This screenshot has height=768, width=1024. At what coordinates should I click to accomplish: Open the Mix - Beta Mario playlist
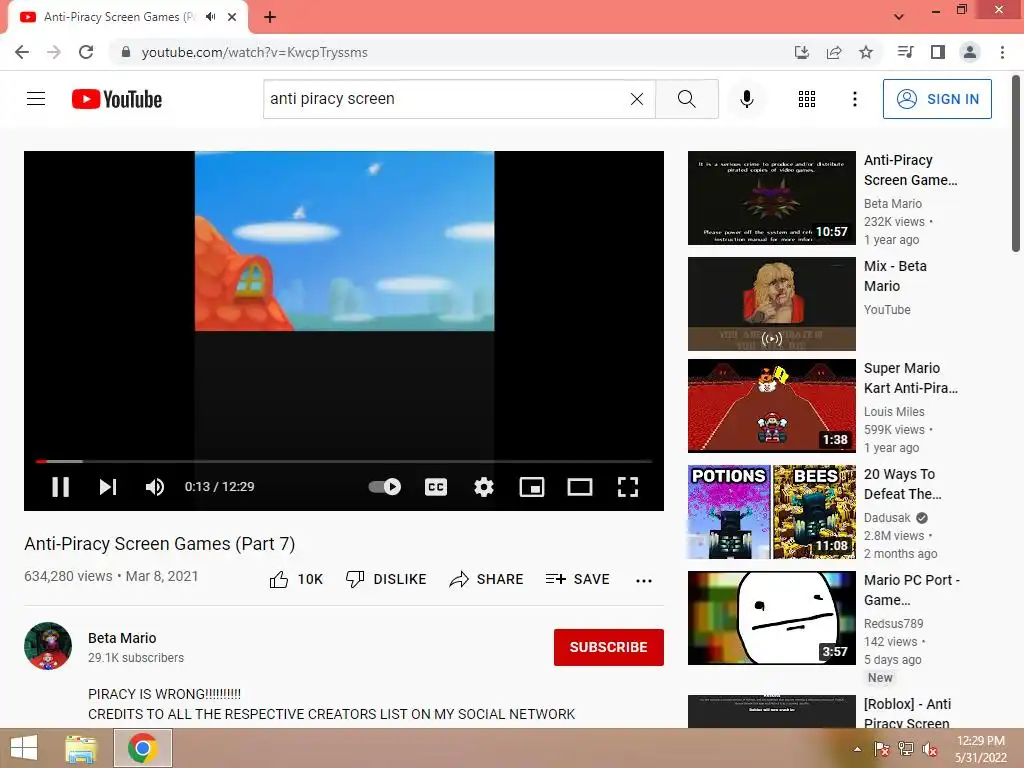click(x=771, y=304)
